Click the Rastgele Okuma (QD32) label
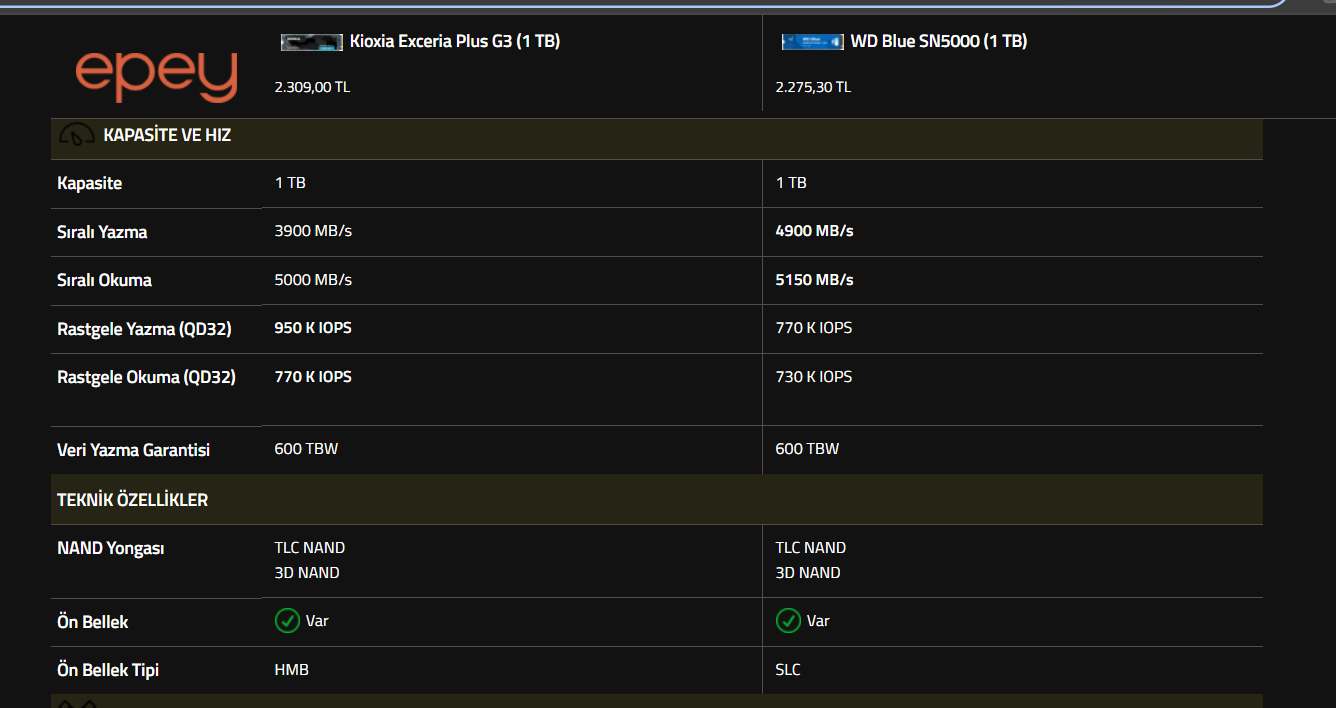 [147, 378]
